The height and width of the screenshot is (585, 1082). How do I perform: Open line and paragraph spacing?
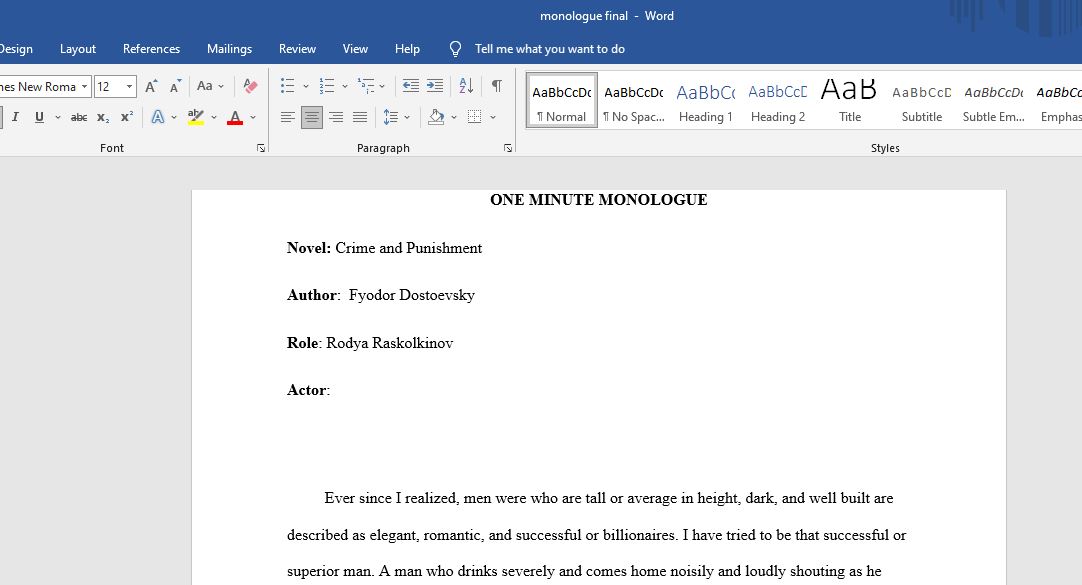pos(391,117)
